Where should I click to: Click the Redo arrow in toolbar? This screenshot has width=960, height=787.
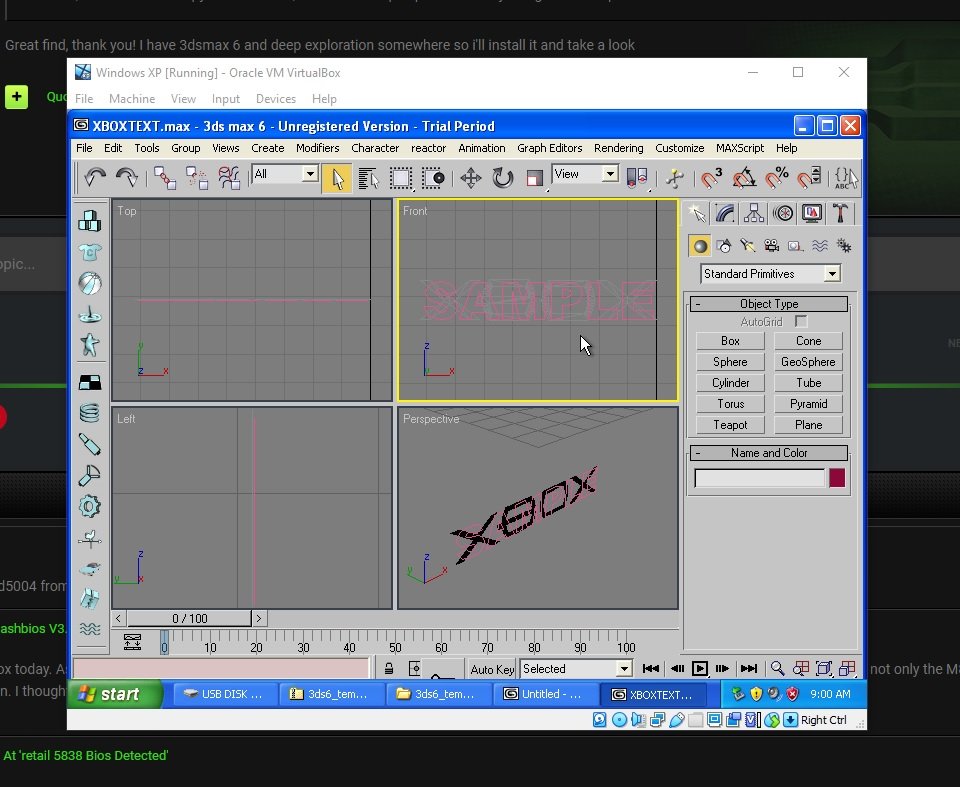click(x=127, y=178)
